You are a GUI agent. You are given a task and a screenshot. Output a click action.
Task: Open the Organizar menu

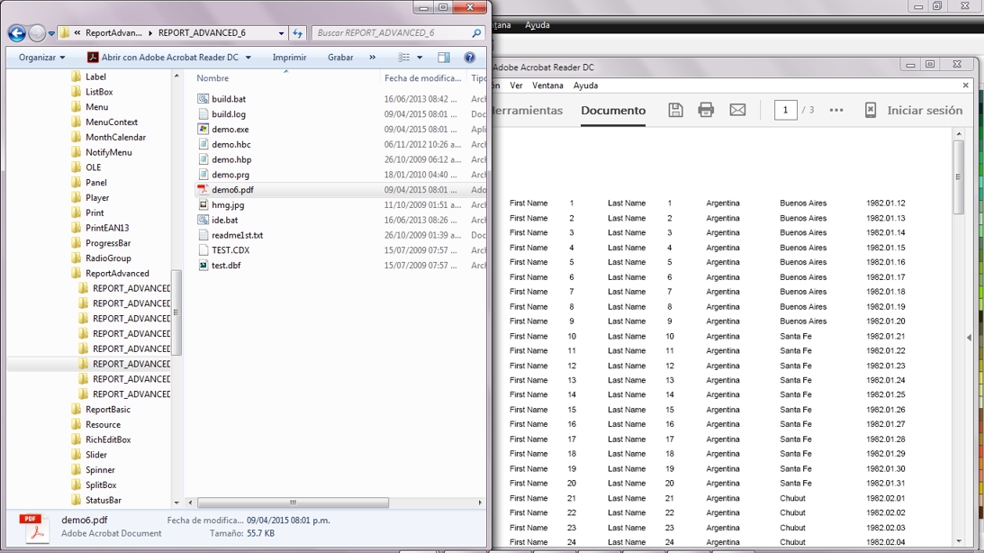tap(41, 57)
